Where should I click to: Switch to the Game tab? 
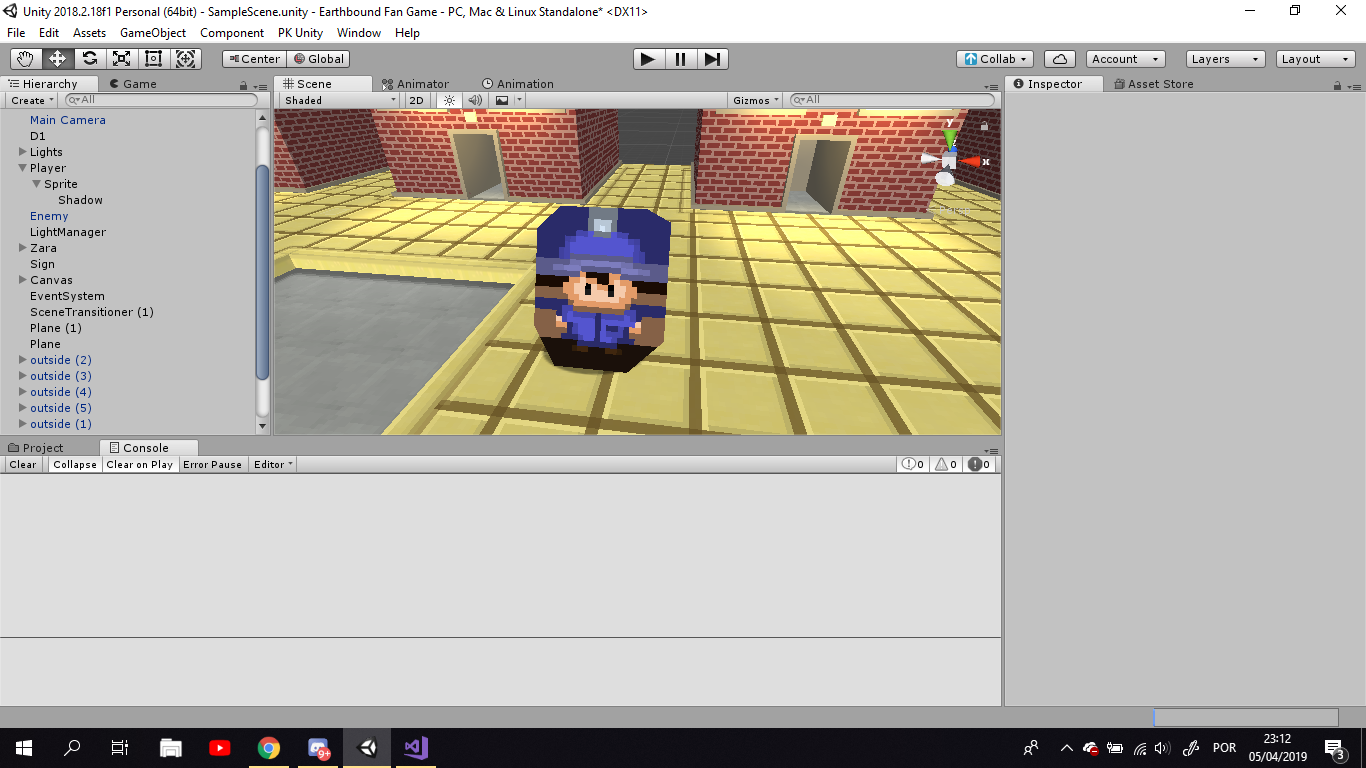click(133, 84)
